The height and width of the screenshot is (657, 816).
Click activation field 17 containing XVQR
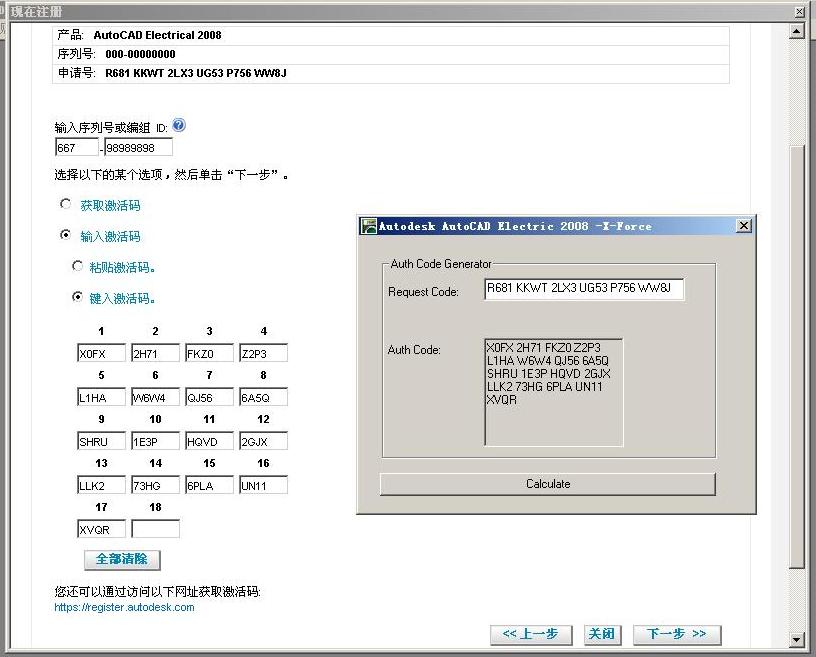101,529
